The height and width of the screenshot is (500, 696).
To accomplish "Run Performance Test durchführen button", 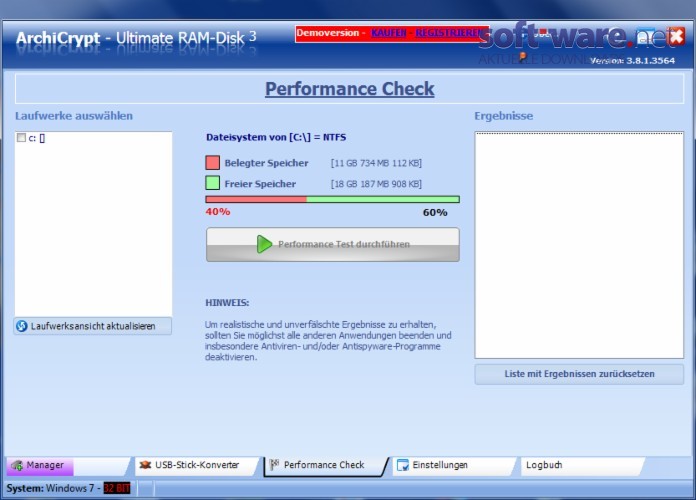I will pyautogui.click(x=332, y=245).
